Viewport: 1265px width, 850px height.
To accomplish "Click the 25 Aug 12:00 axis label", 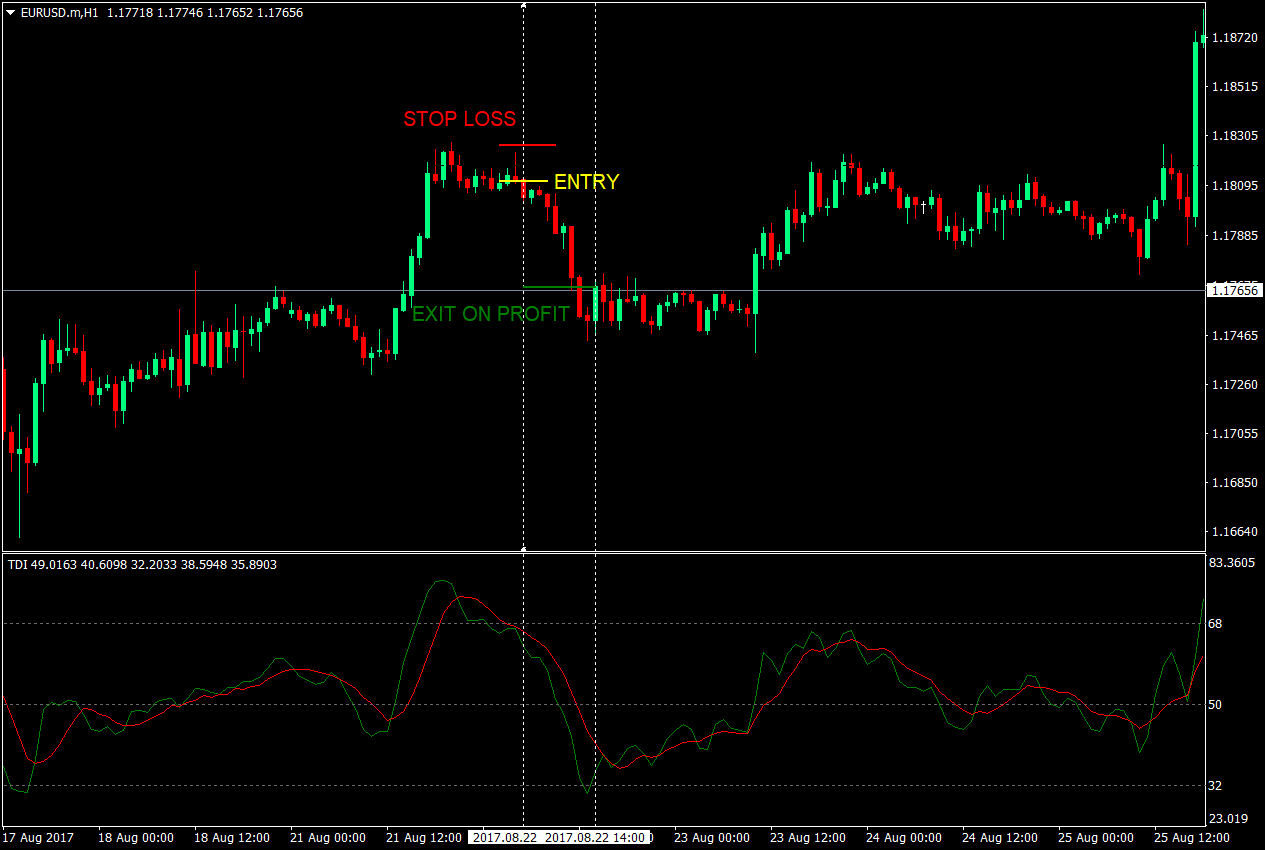I will pyautogui.click(x=1192, y=838).
